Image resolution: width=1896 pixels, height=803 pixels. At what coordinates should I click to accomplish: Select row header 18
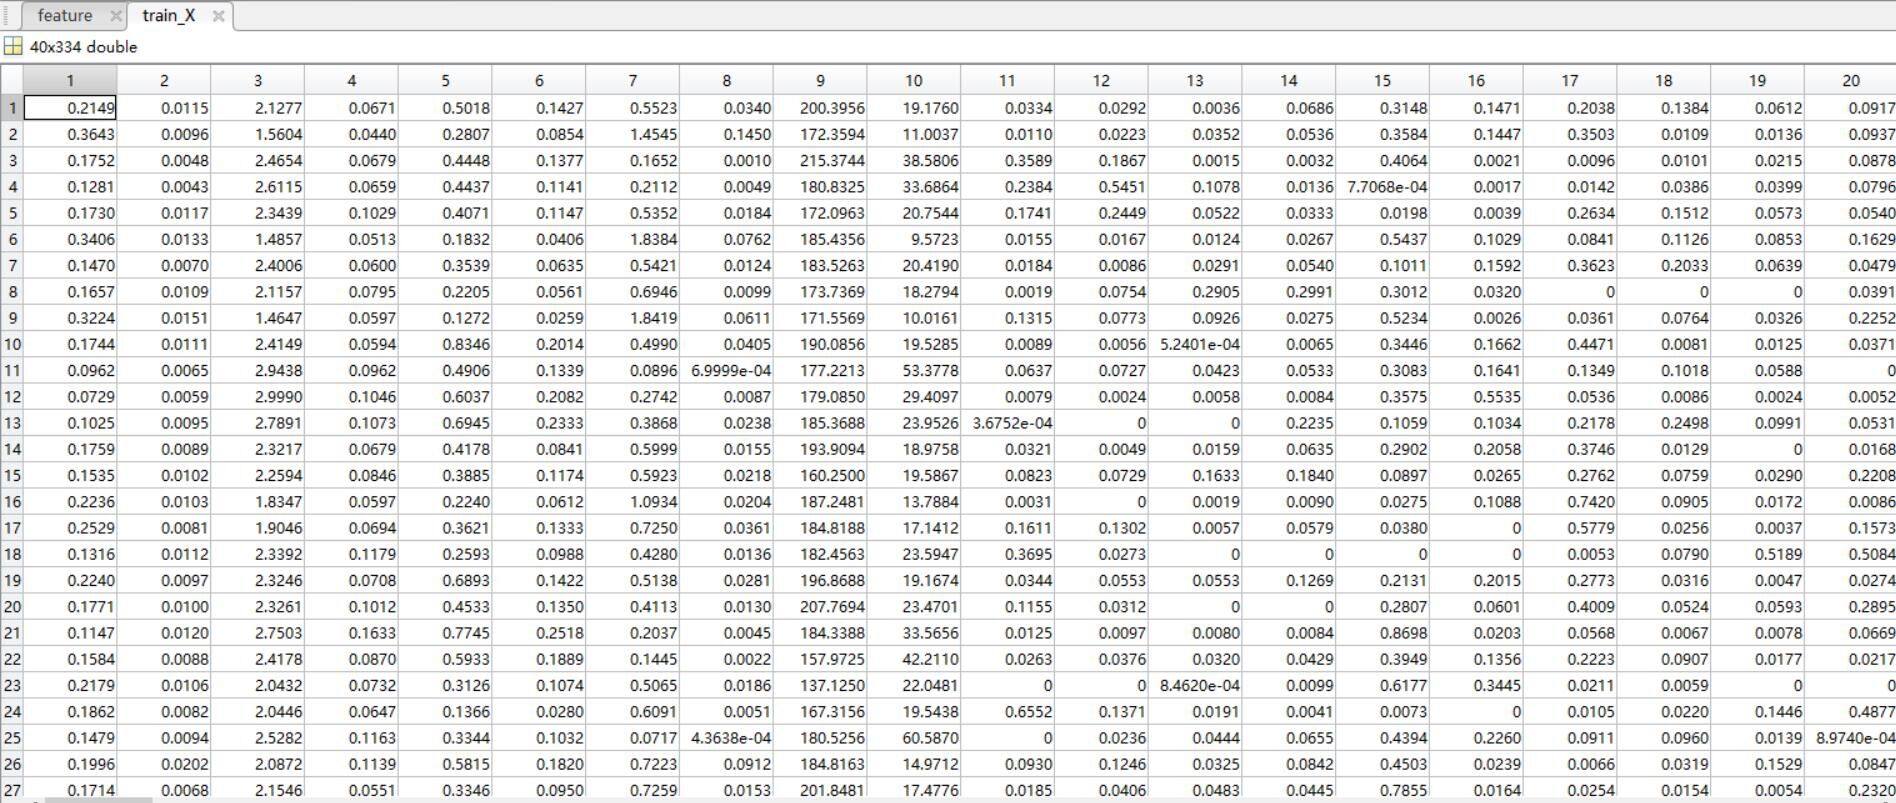[12, 554]
